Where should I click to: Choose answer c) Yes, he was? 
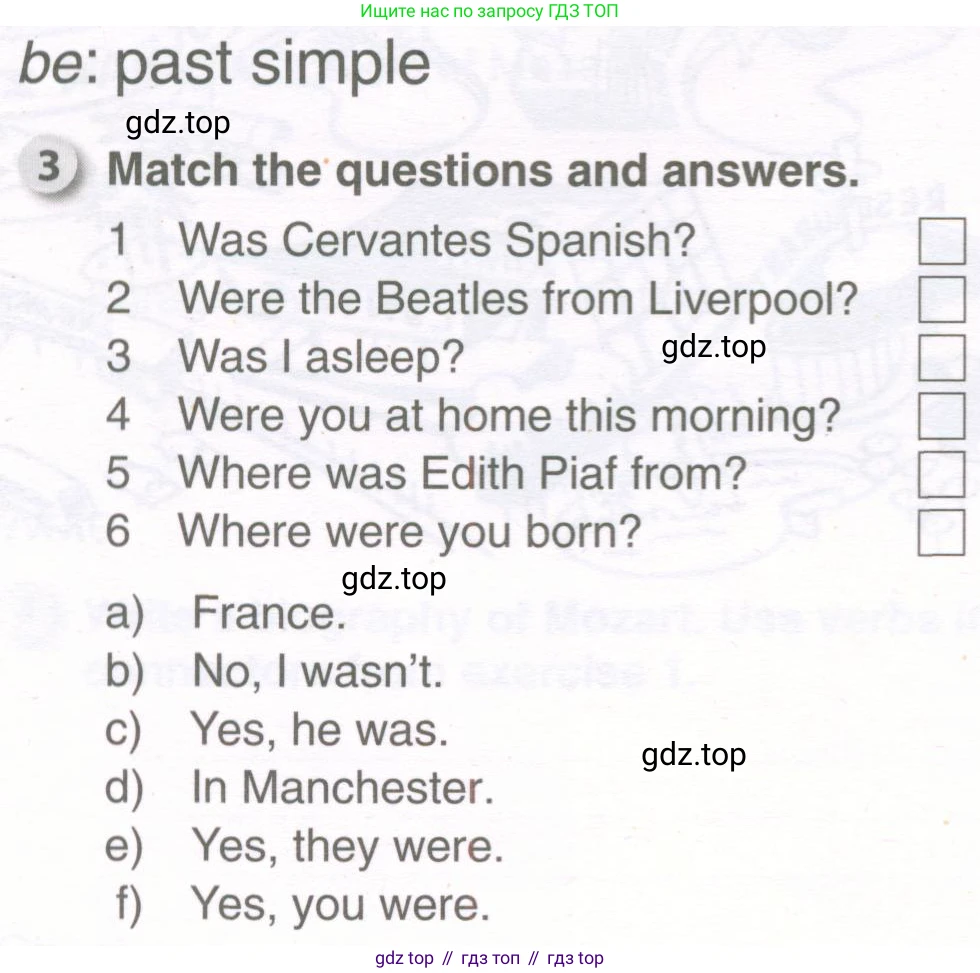[276, 729]
